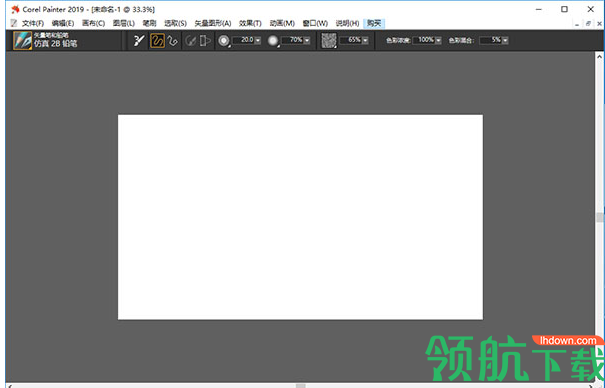Minimize the document window in menu bar
Viewport: 605px width, 388px height.
[577, 24]
